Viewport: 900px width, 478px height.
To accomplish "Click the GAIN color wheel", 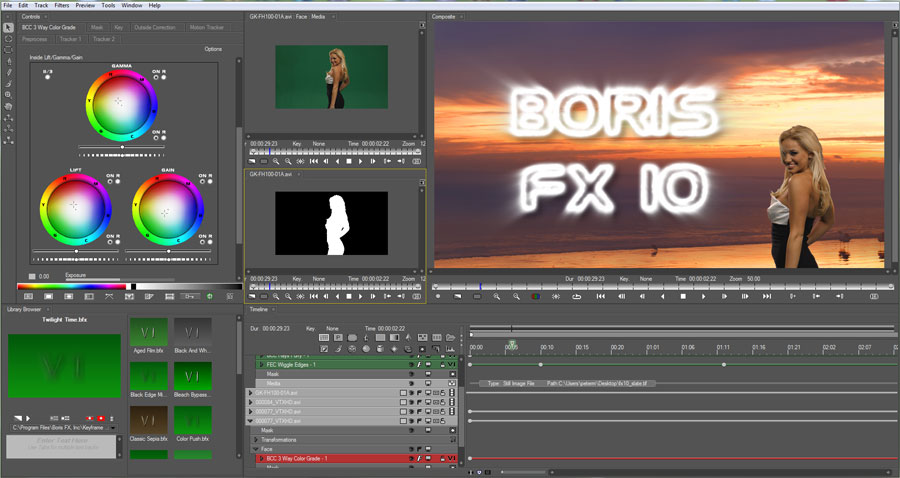I will tap(168, 209).
